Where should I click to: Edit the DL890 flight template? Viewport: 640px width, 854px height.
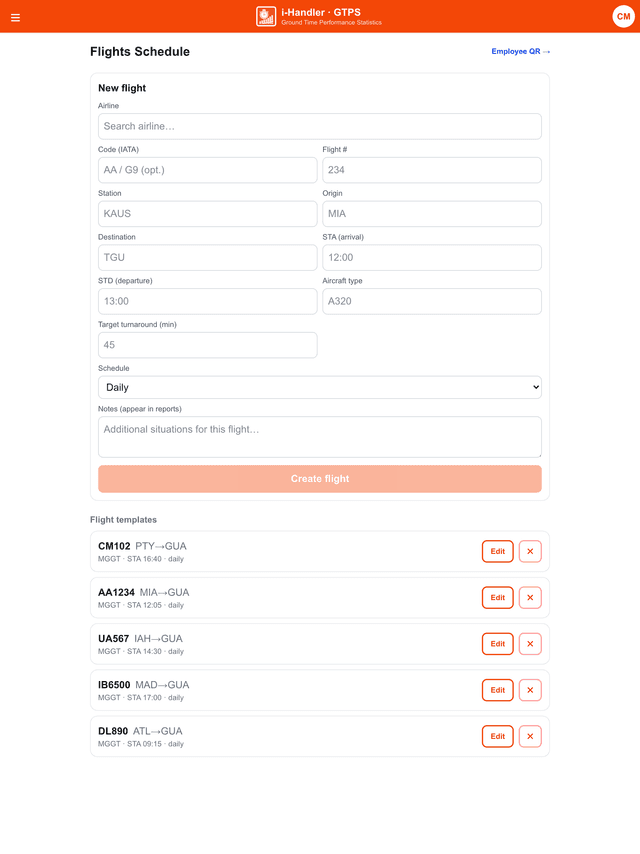click(x=497, y=736)
